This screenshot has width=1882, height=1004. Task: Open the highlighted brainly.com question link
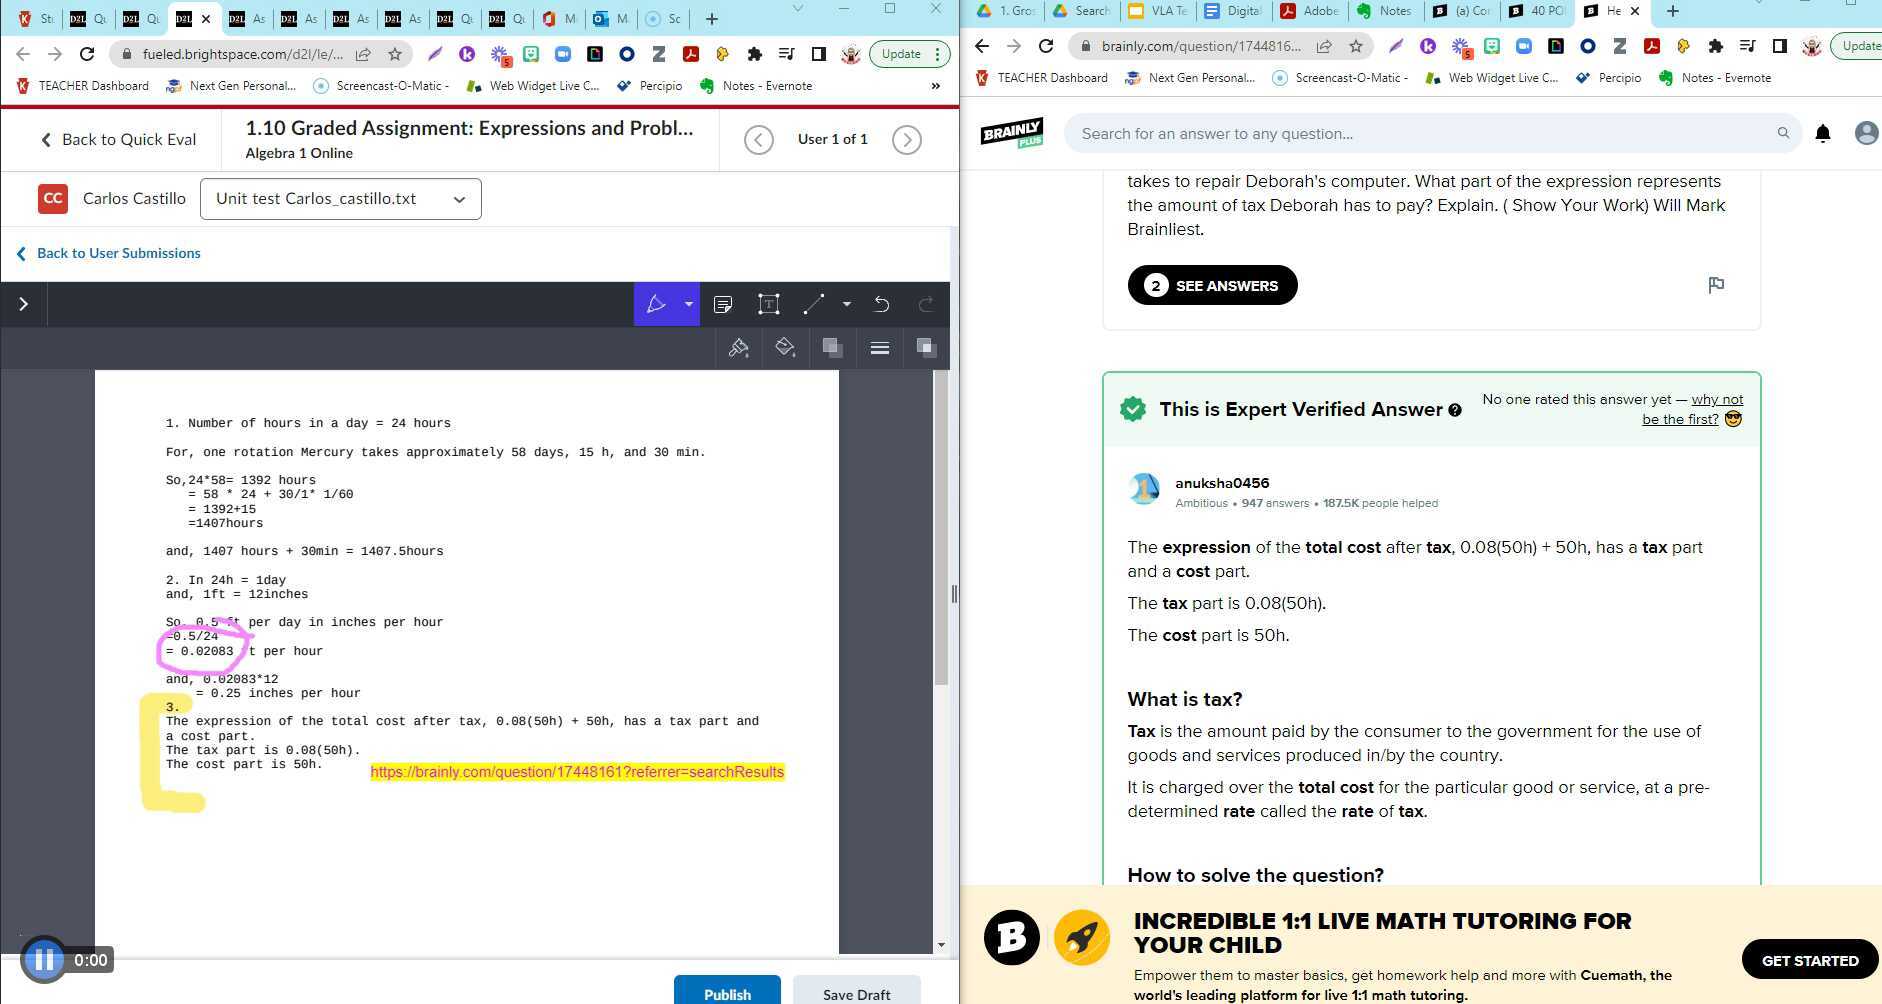pos(577,771)
